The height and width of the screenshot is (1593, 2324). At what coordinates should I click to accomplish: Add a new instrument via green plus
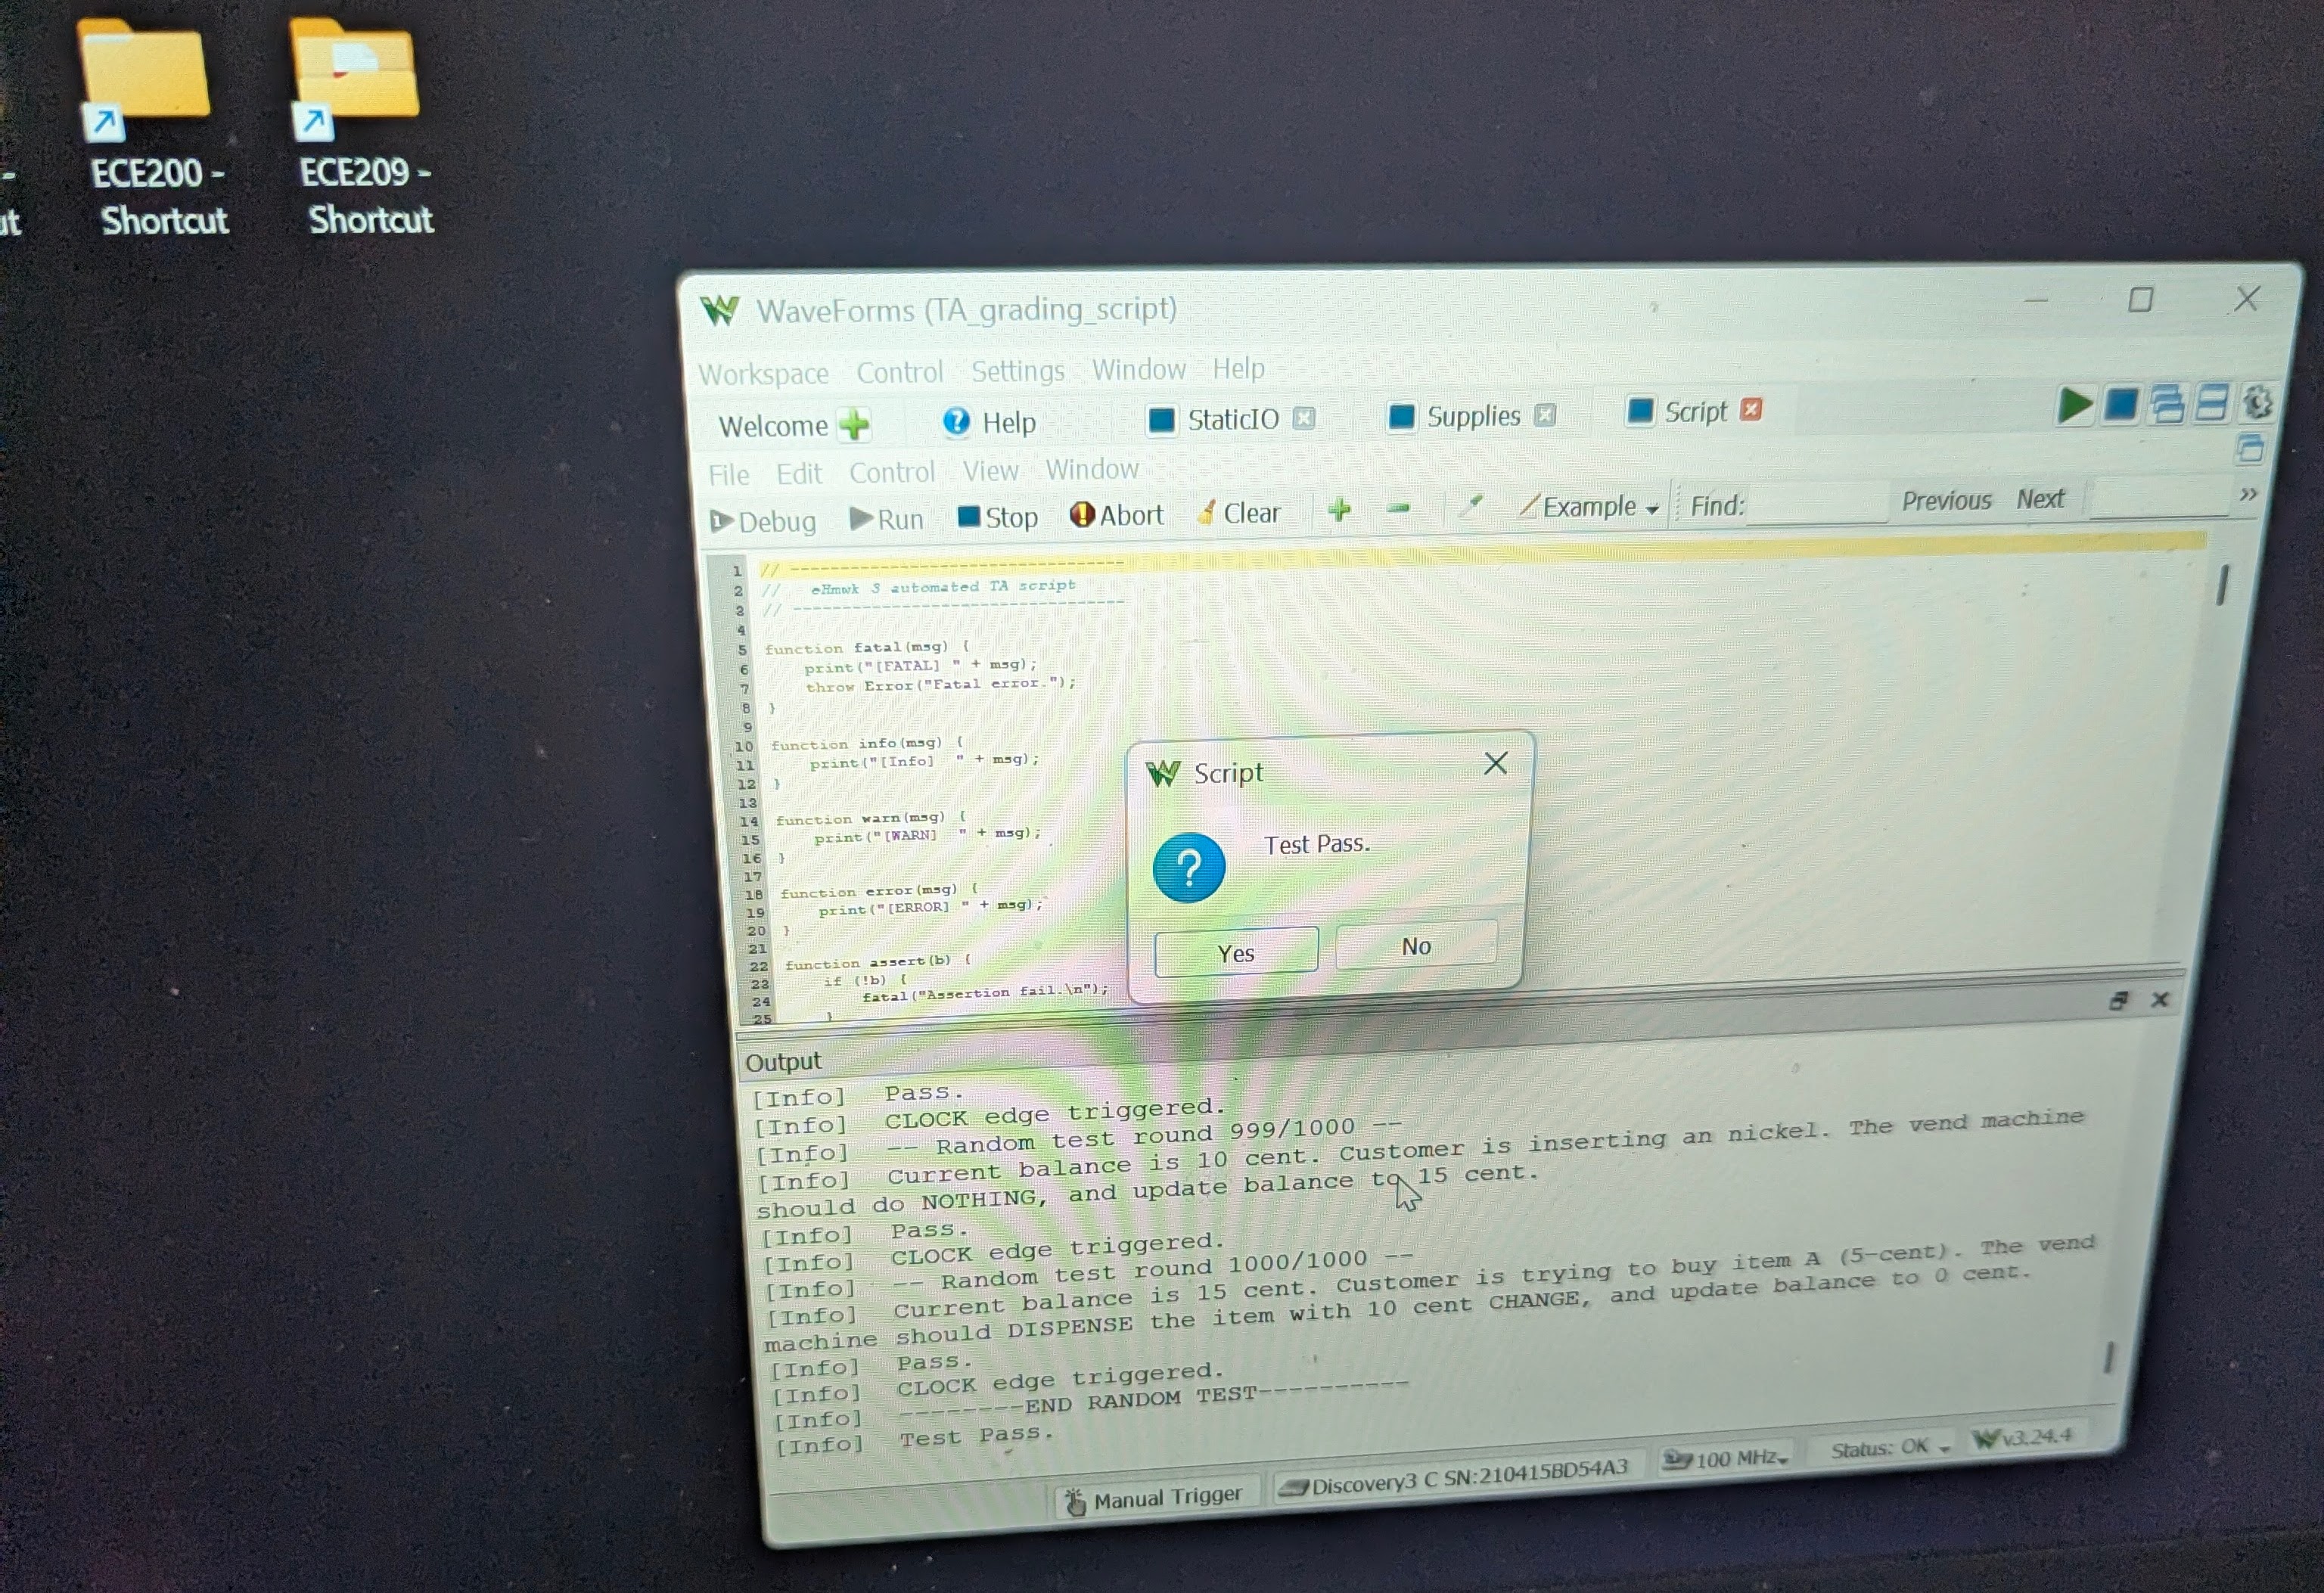[x=854, y=424]
